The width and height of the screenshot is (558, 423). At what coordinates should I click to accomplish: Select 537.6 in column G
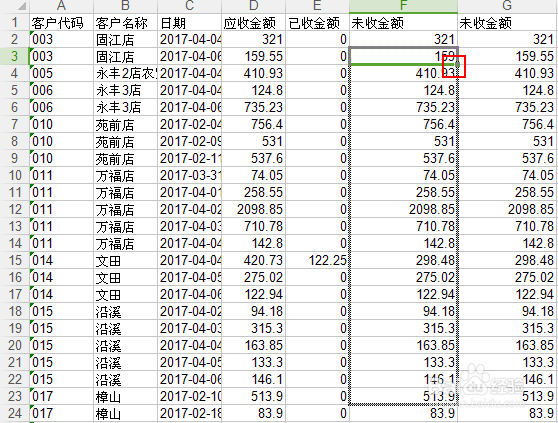click(x=507, y=158)
